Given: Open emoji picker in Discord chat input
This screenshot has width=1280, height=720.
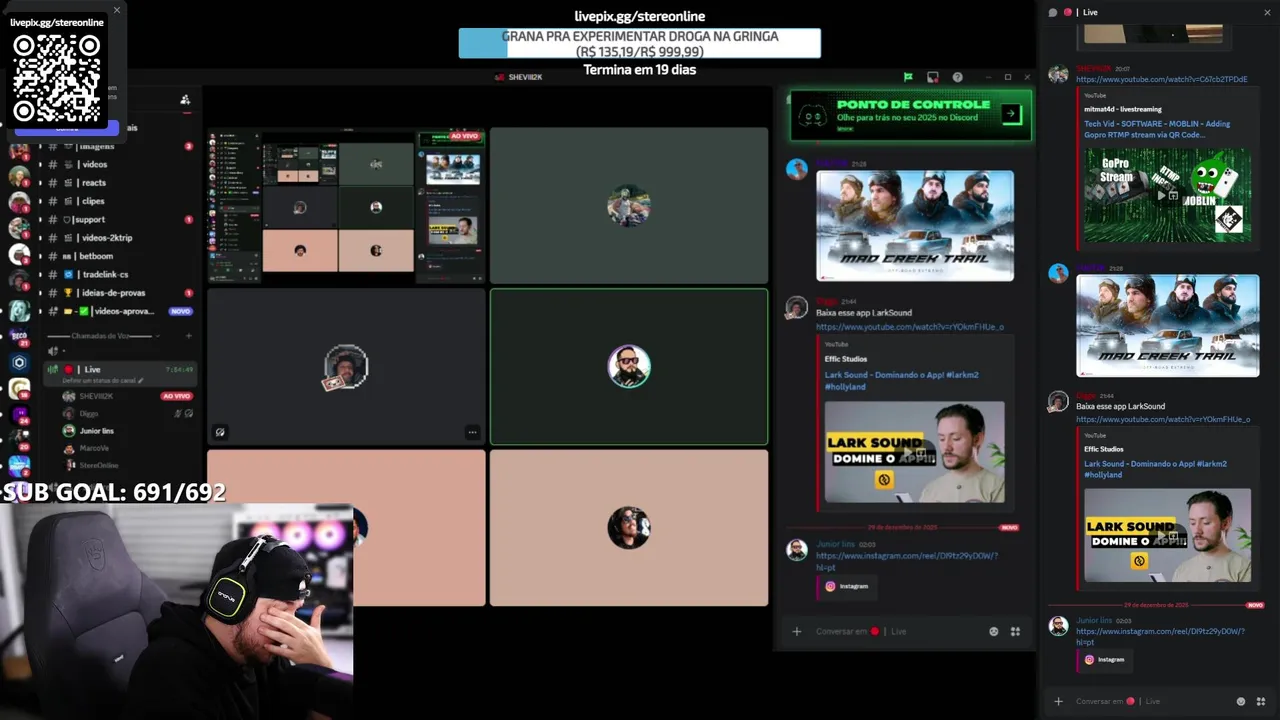Looking at the screenshot, I should [x=994, y=631].
